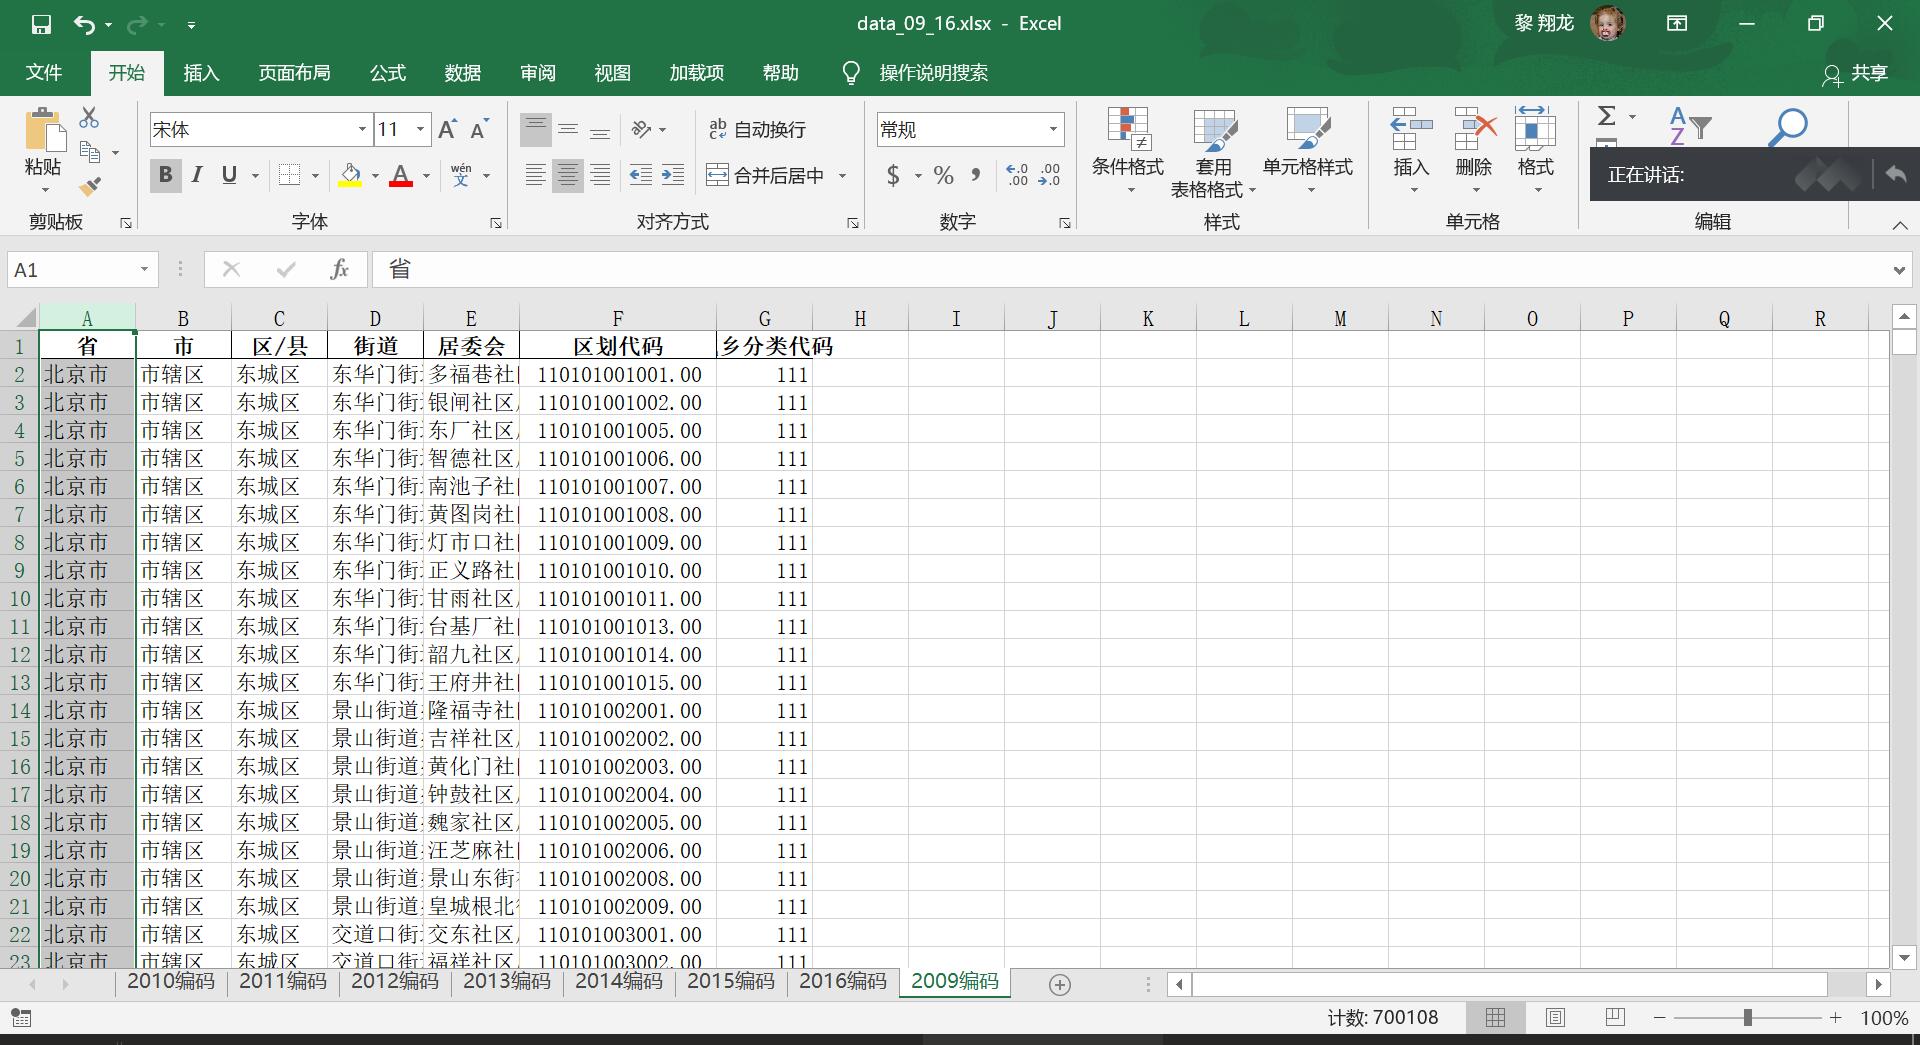The width and height of the screenshot is (1920, 1045).
Task: Click the Percent Style icon
Action: (x=943, y=176)
